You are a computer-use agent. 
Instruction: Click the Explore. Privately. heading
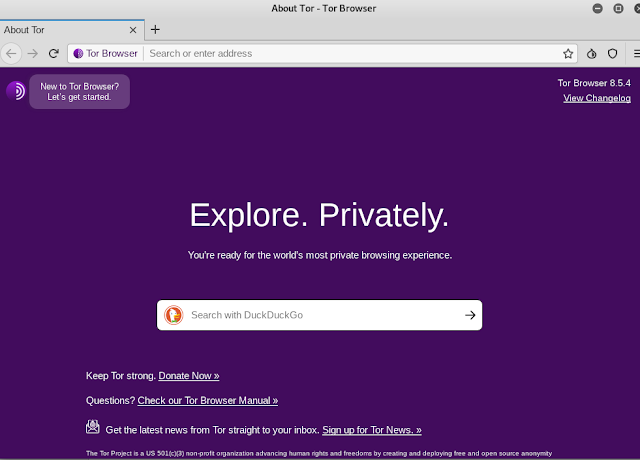tap(319, 215)
